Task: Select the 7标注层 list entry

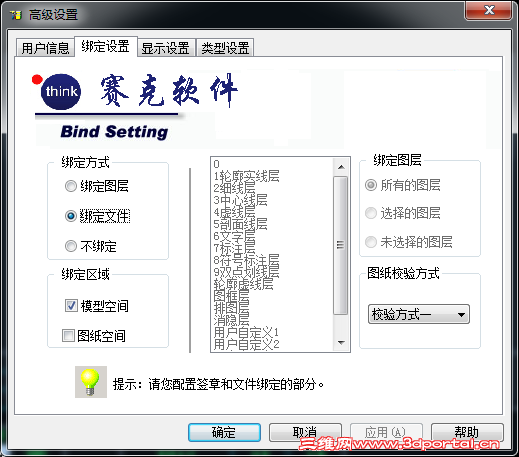Action: point(273,248)
